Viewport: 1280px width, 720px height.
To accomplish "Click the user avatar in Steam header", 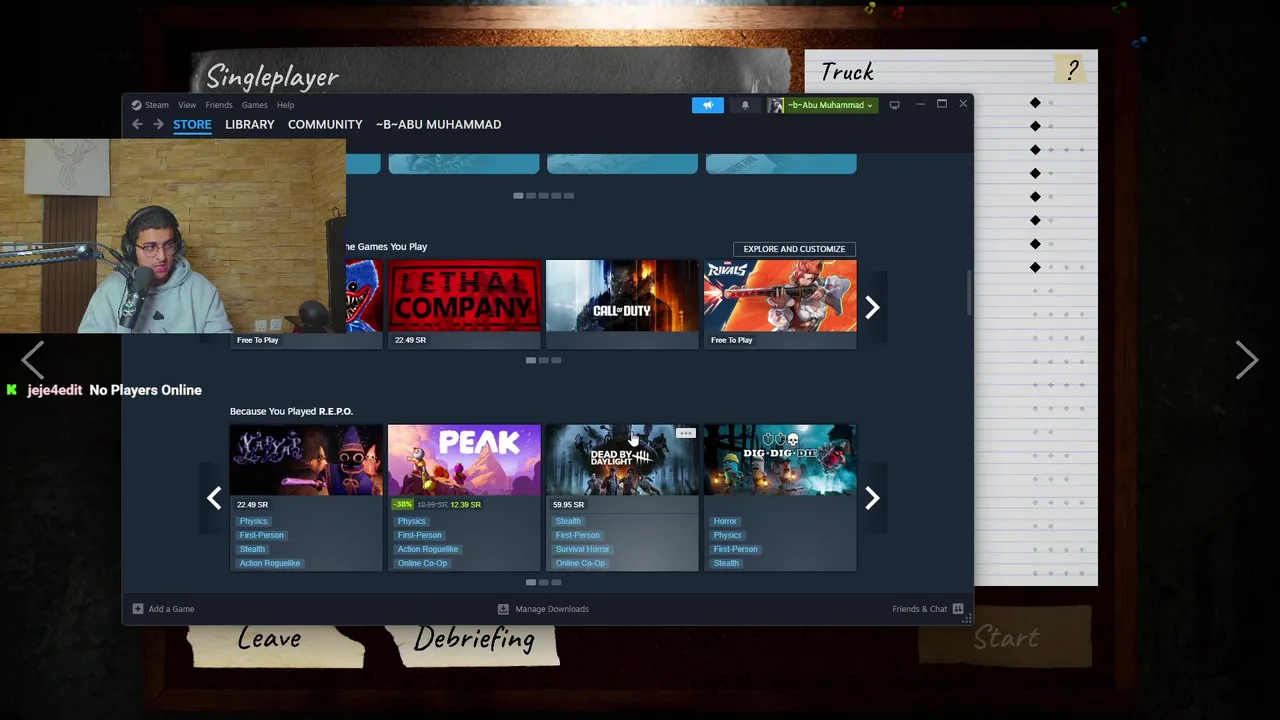I will (776, 105).
